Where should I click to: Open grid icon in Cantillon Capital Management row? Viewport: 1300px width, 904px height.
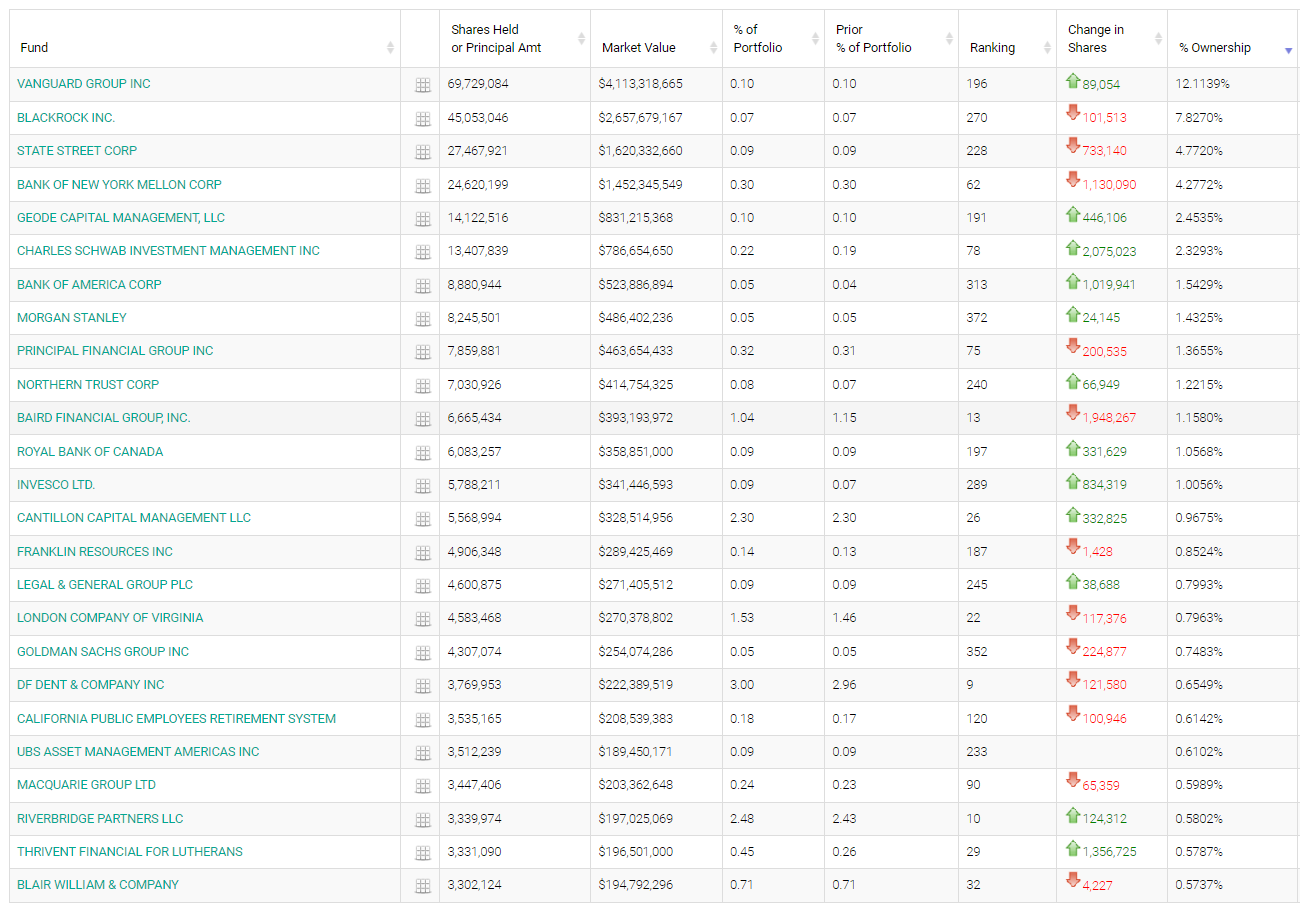(423, 519)
